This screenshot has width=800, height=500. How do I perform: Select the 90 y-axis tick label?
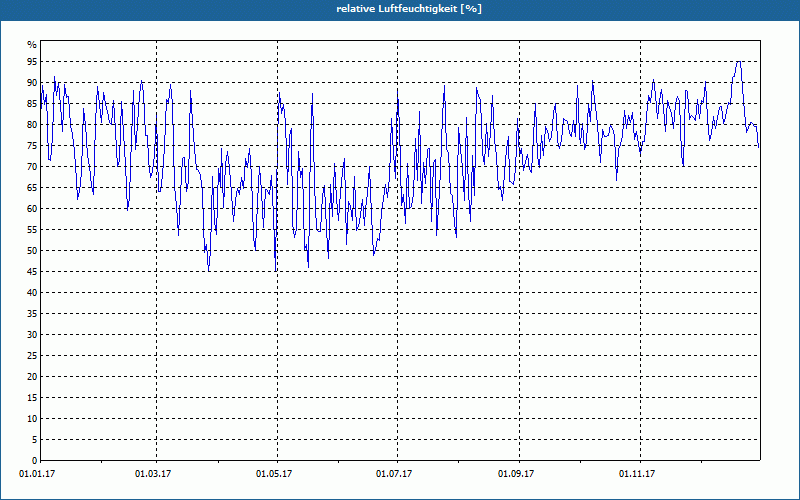[x=31, y=83]
